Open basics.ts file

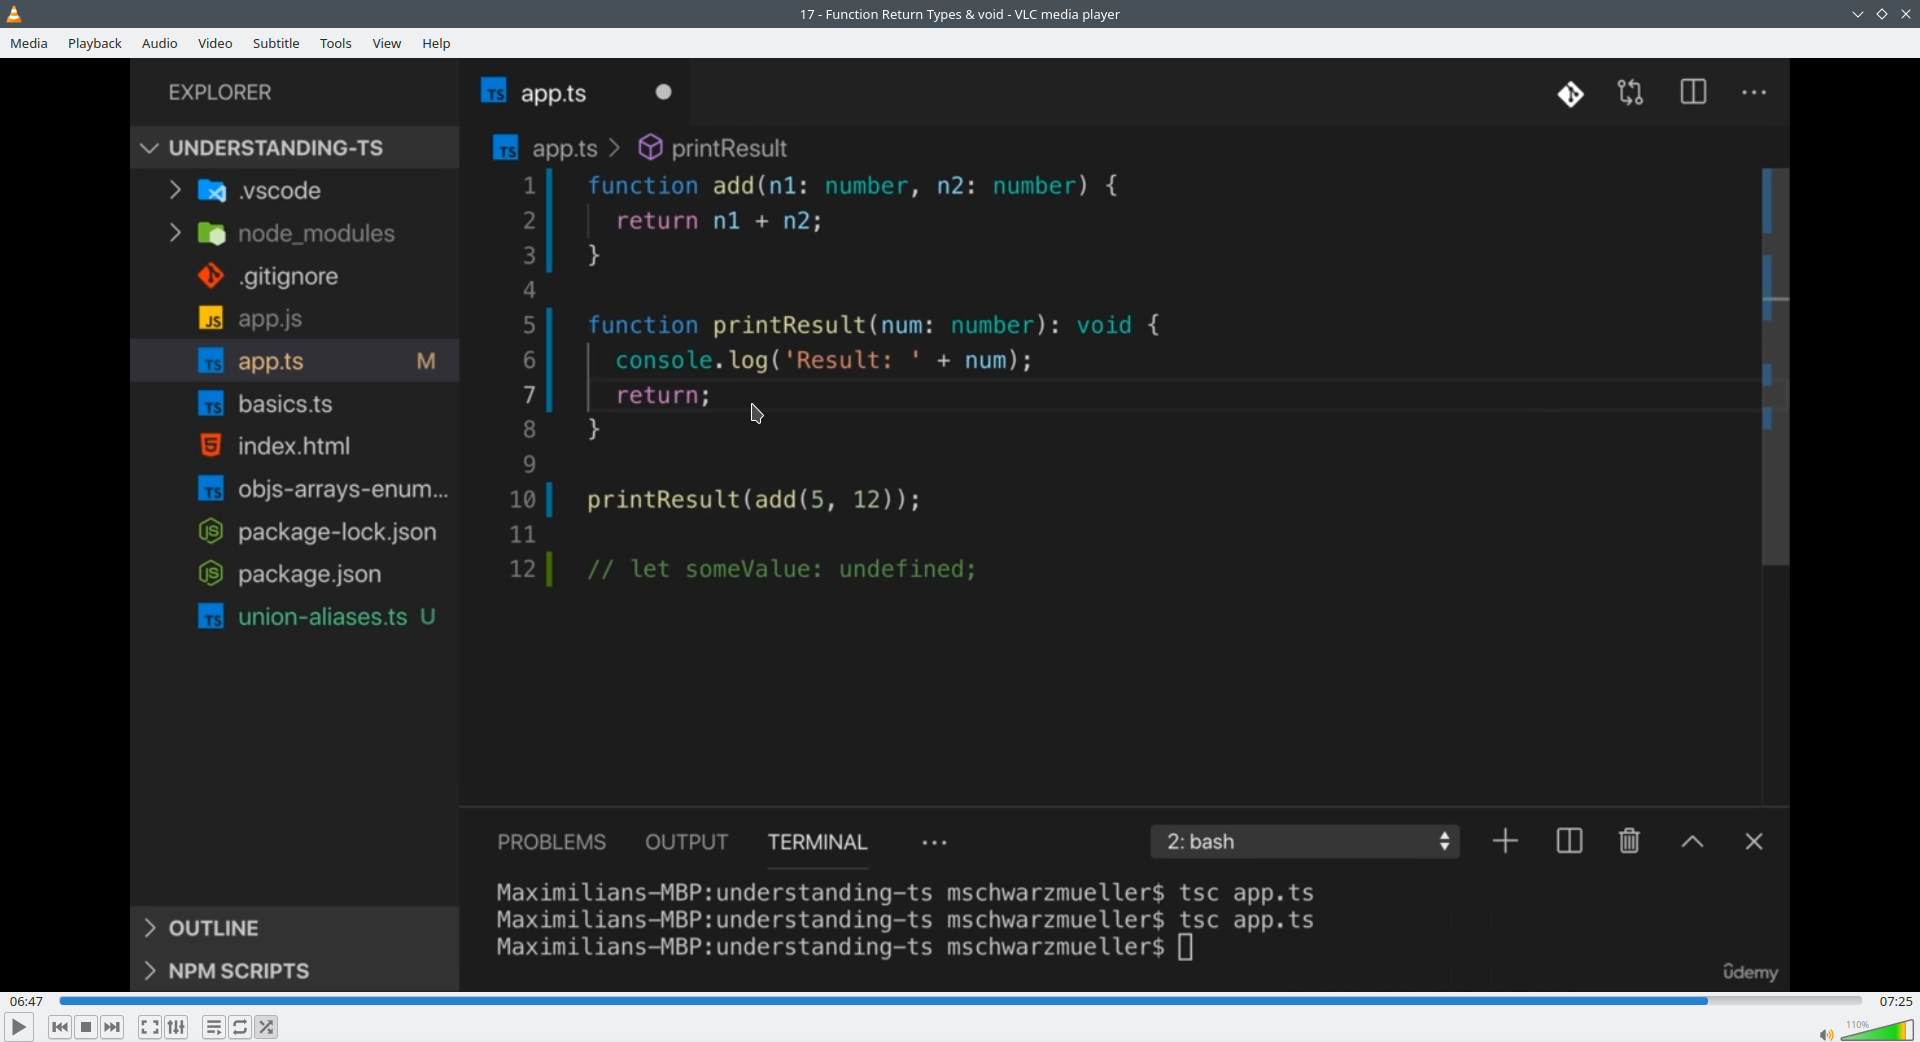(x=295, y=404)
